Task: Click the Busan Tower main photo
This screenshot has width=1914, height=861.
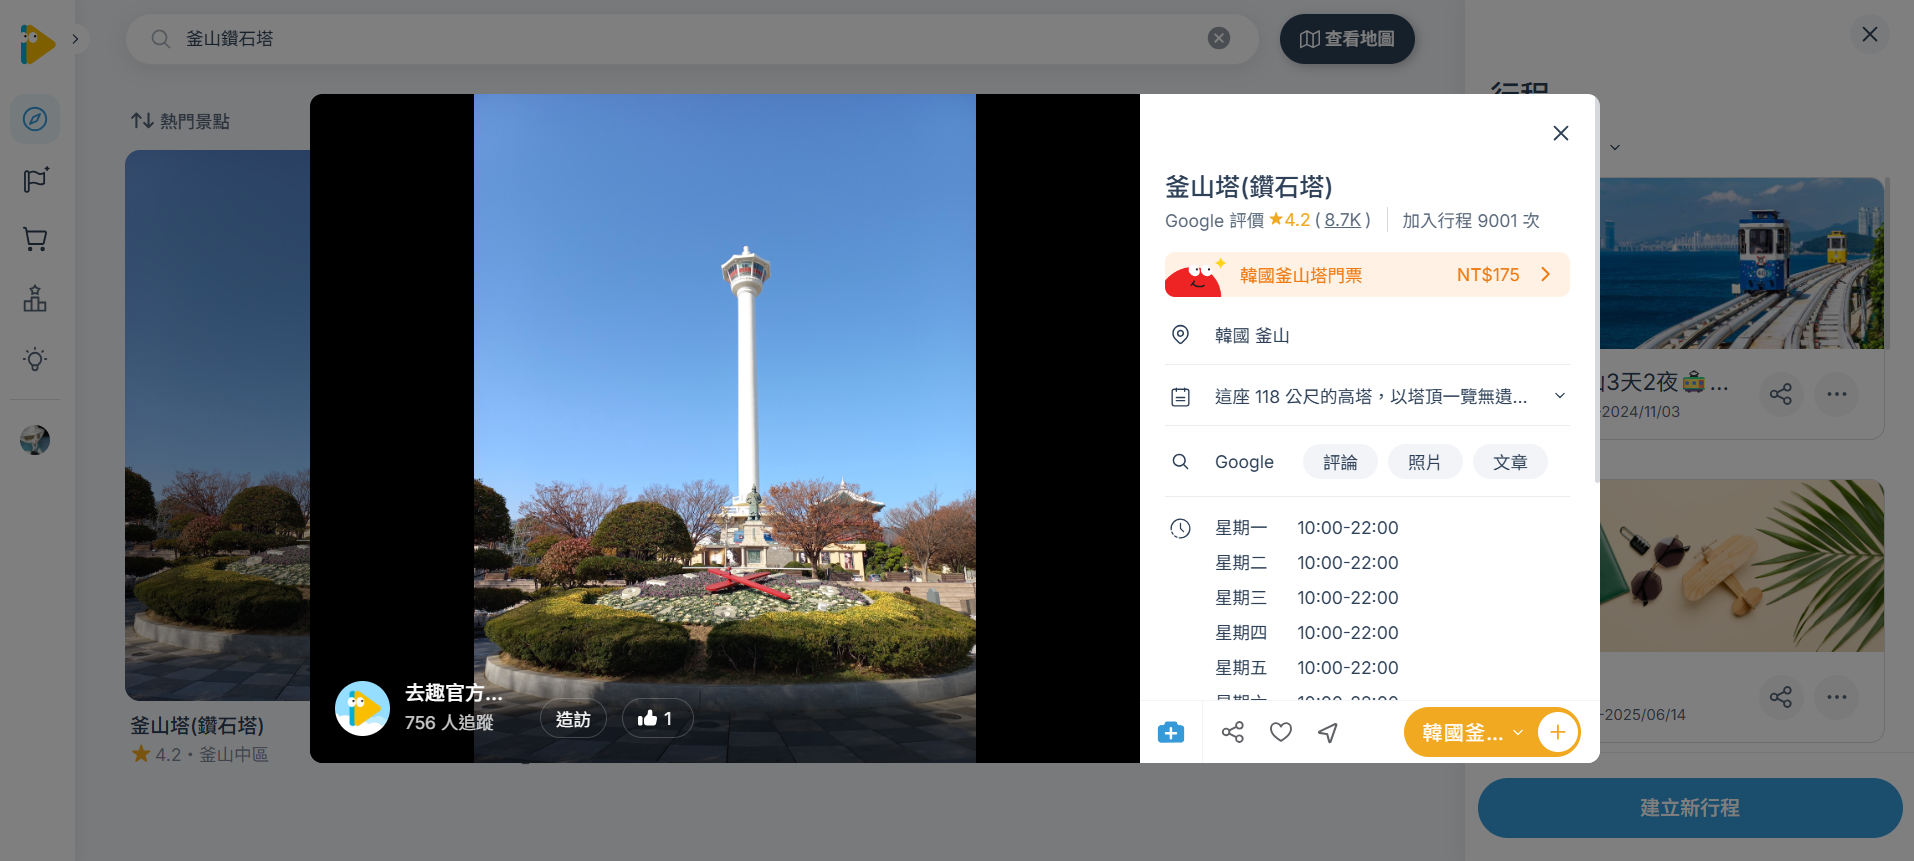Action: tap(725, 428)
